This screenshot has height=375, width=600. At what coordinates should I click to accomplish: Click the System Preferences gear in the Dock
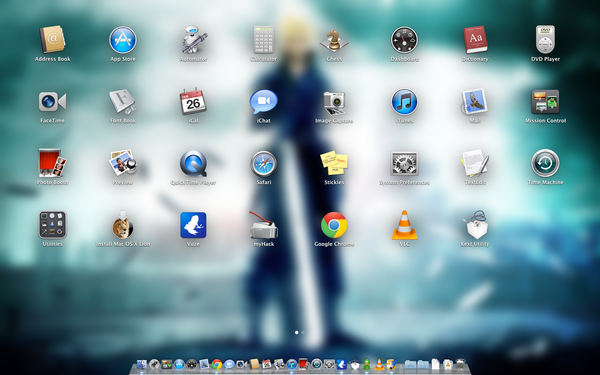point(329,364)
